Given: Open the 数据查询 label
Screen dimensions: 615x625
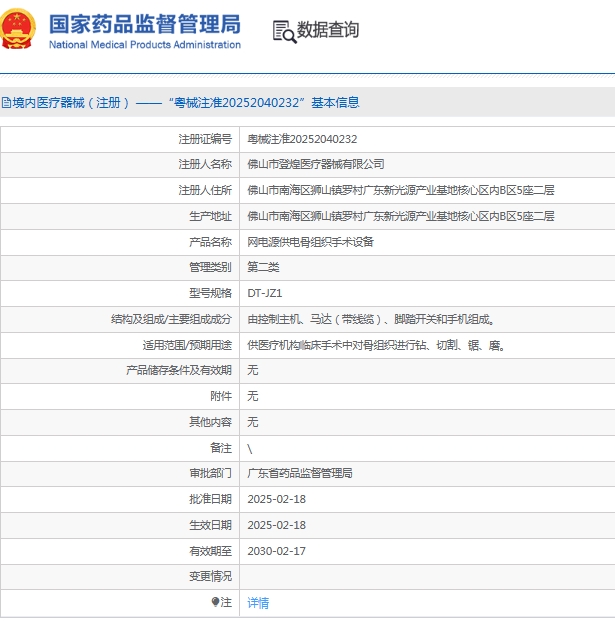Looking at the screenshot, I should (x=328, y=29).
